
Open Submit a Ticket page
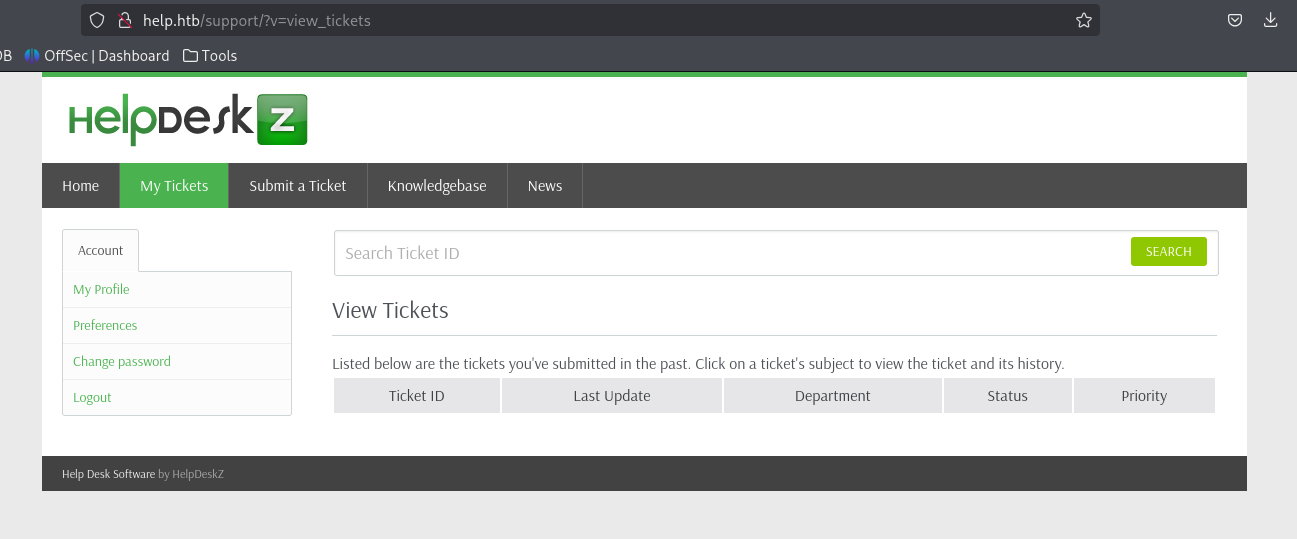click(298, 186)
